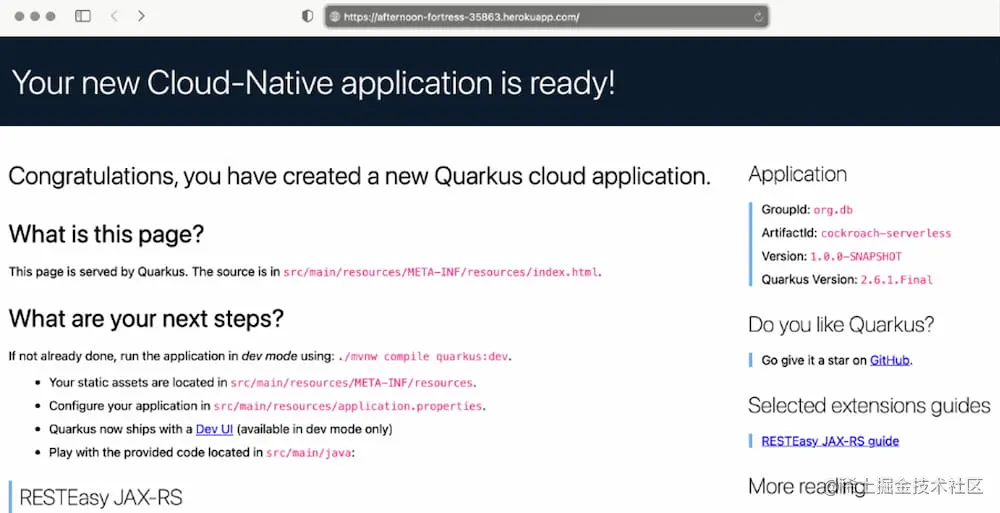Image resolution: width=1000 pixels, height=513 pixels.
Task: Toggle the Safari sidebar icon
Action: pyautogui.click(x=83, y=16)
